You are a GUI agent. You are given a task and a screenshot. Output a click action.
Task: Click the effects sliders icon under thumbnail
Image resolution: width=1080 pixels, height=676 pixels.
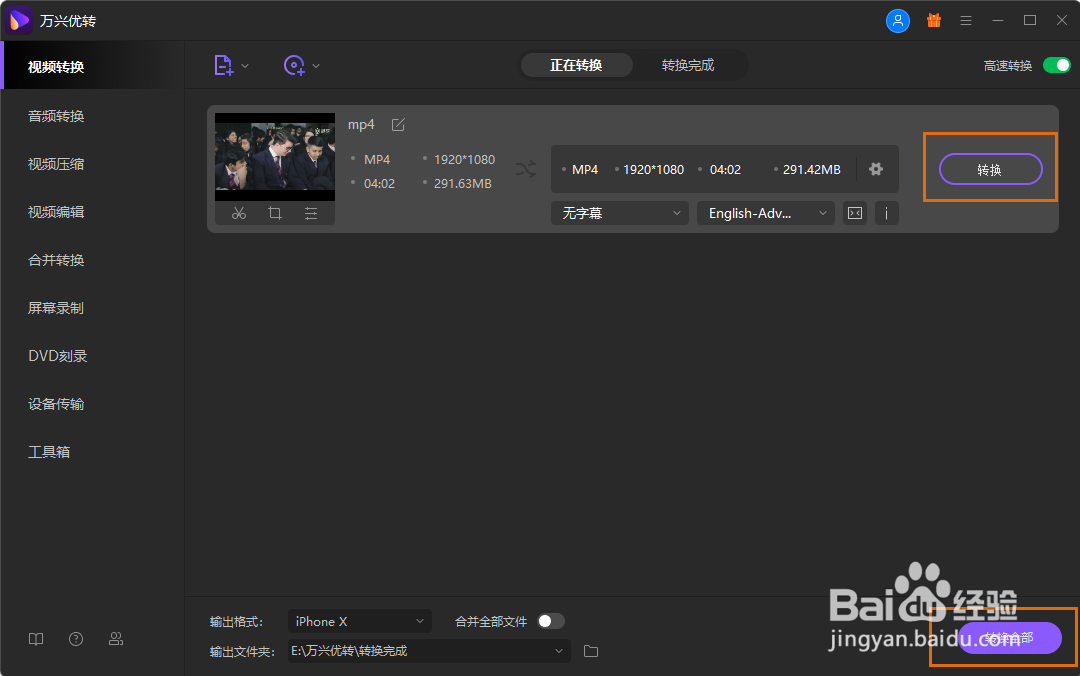311,213
